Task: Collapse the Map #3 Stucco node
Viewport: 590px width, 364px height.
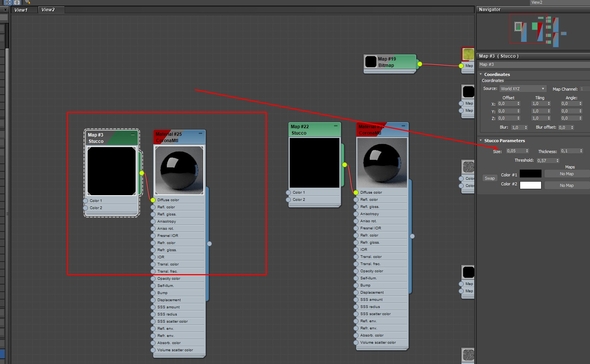Action: 133,135
